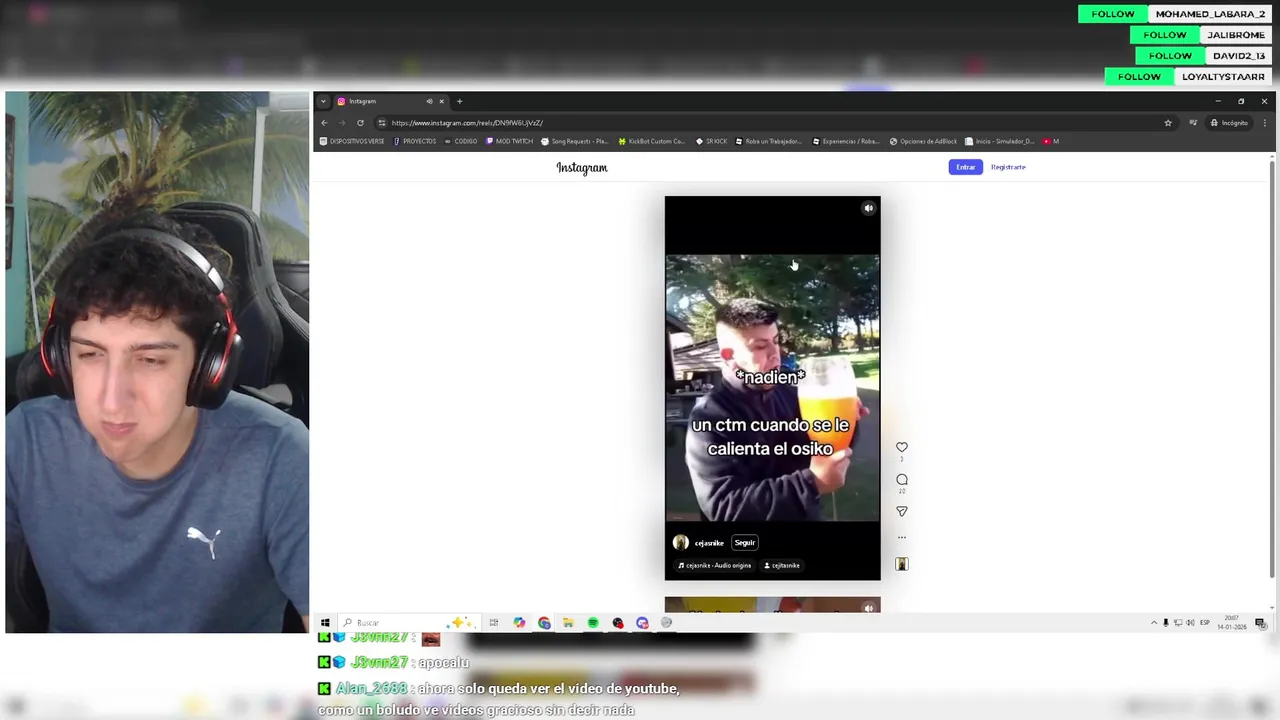
Task: Open the cejasnike username link
Action: tap(709, 543)
